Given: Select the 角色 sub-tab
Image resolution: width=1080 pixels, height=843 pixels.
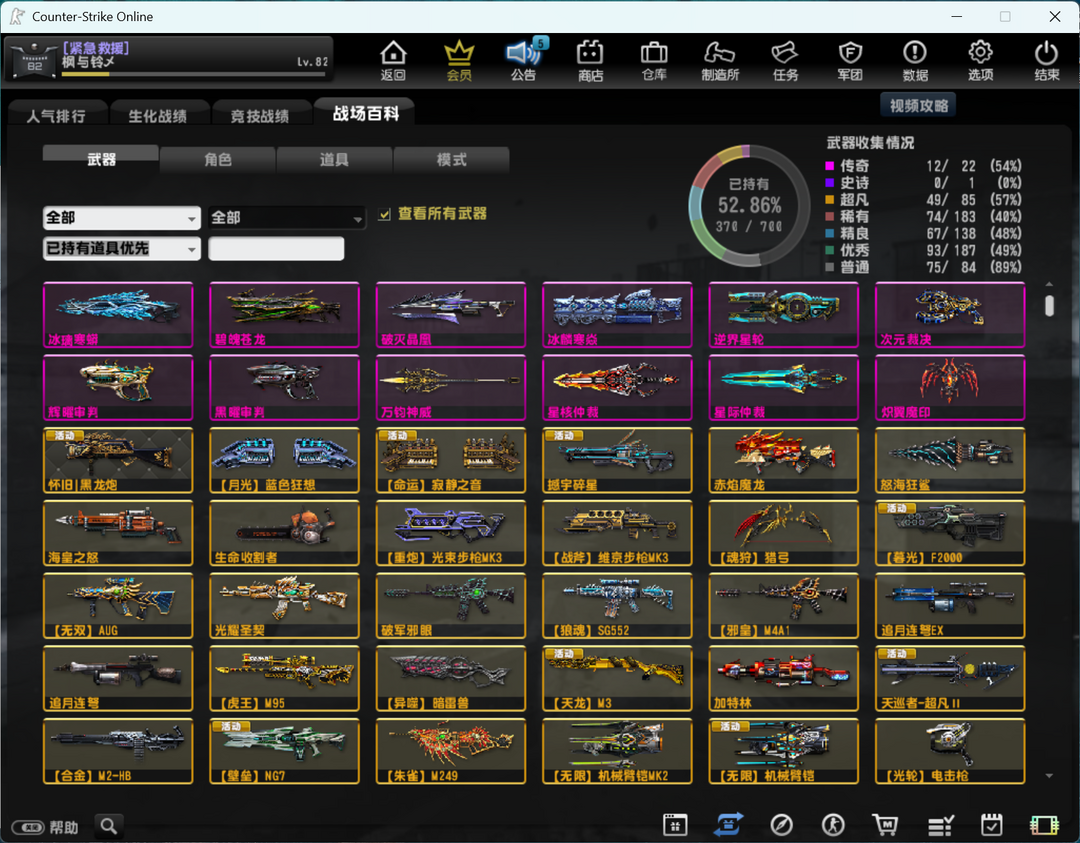Looking at the screenshot, I should (218, 159).
